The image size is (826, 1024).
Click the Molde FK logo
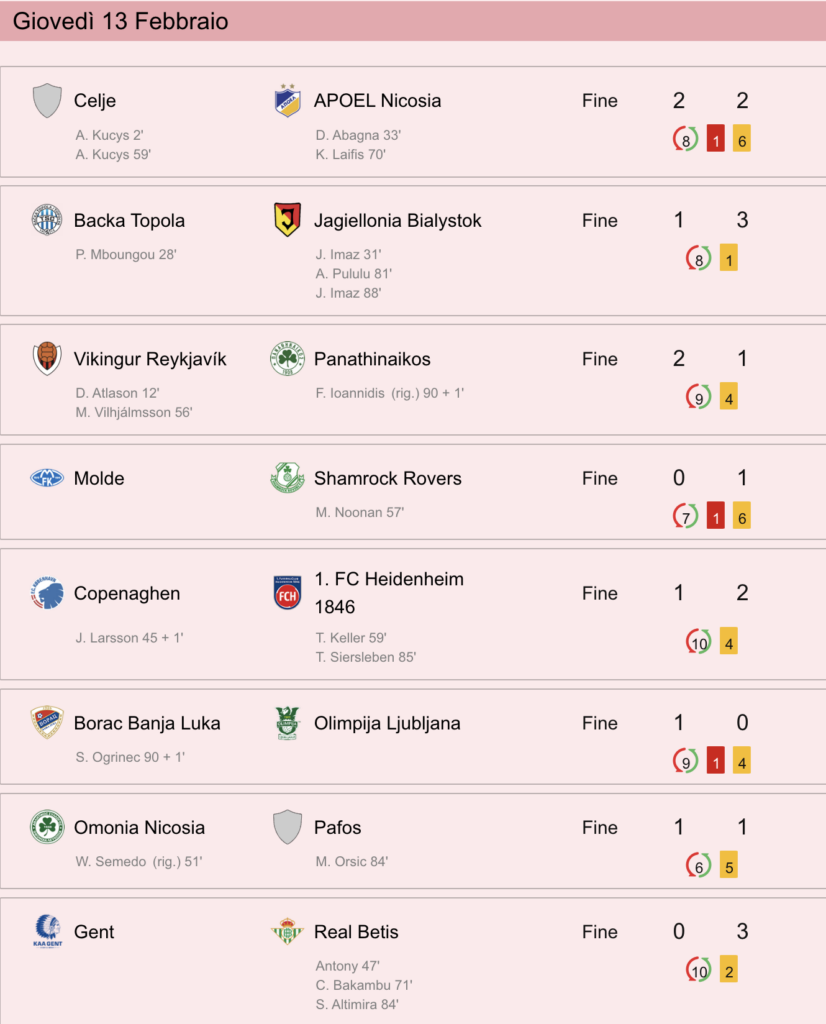47,478
